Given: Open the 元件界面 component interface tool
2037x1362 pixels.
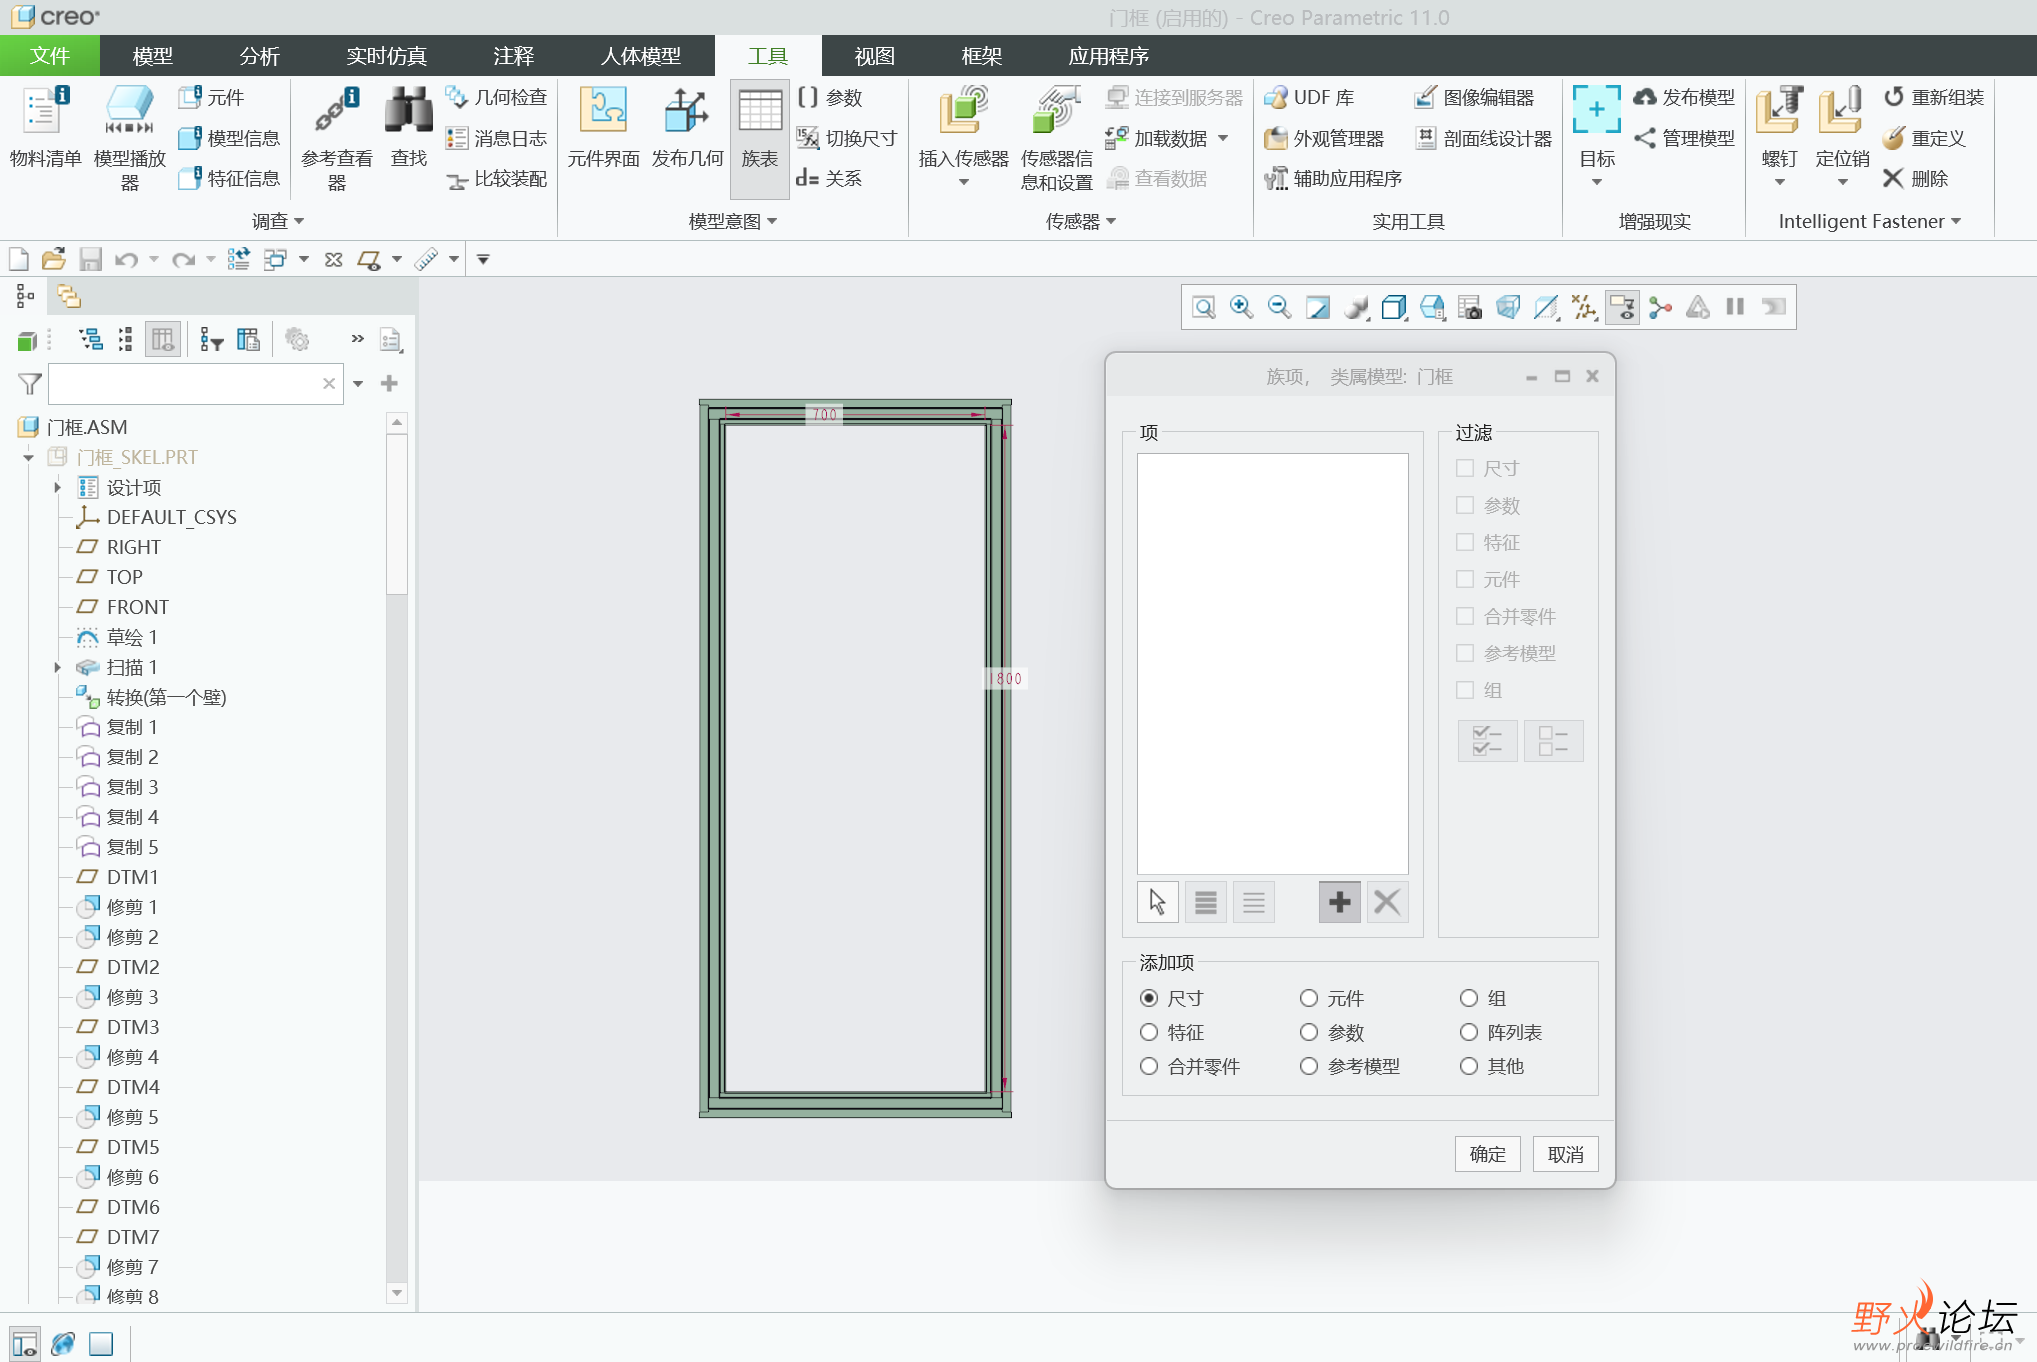Looking at the screenshot, I should pyautogui.click(x=603, y=127).
